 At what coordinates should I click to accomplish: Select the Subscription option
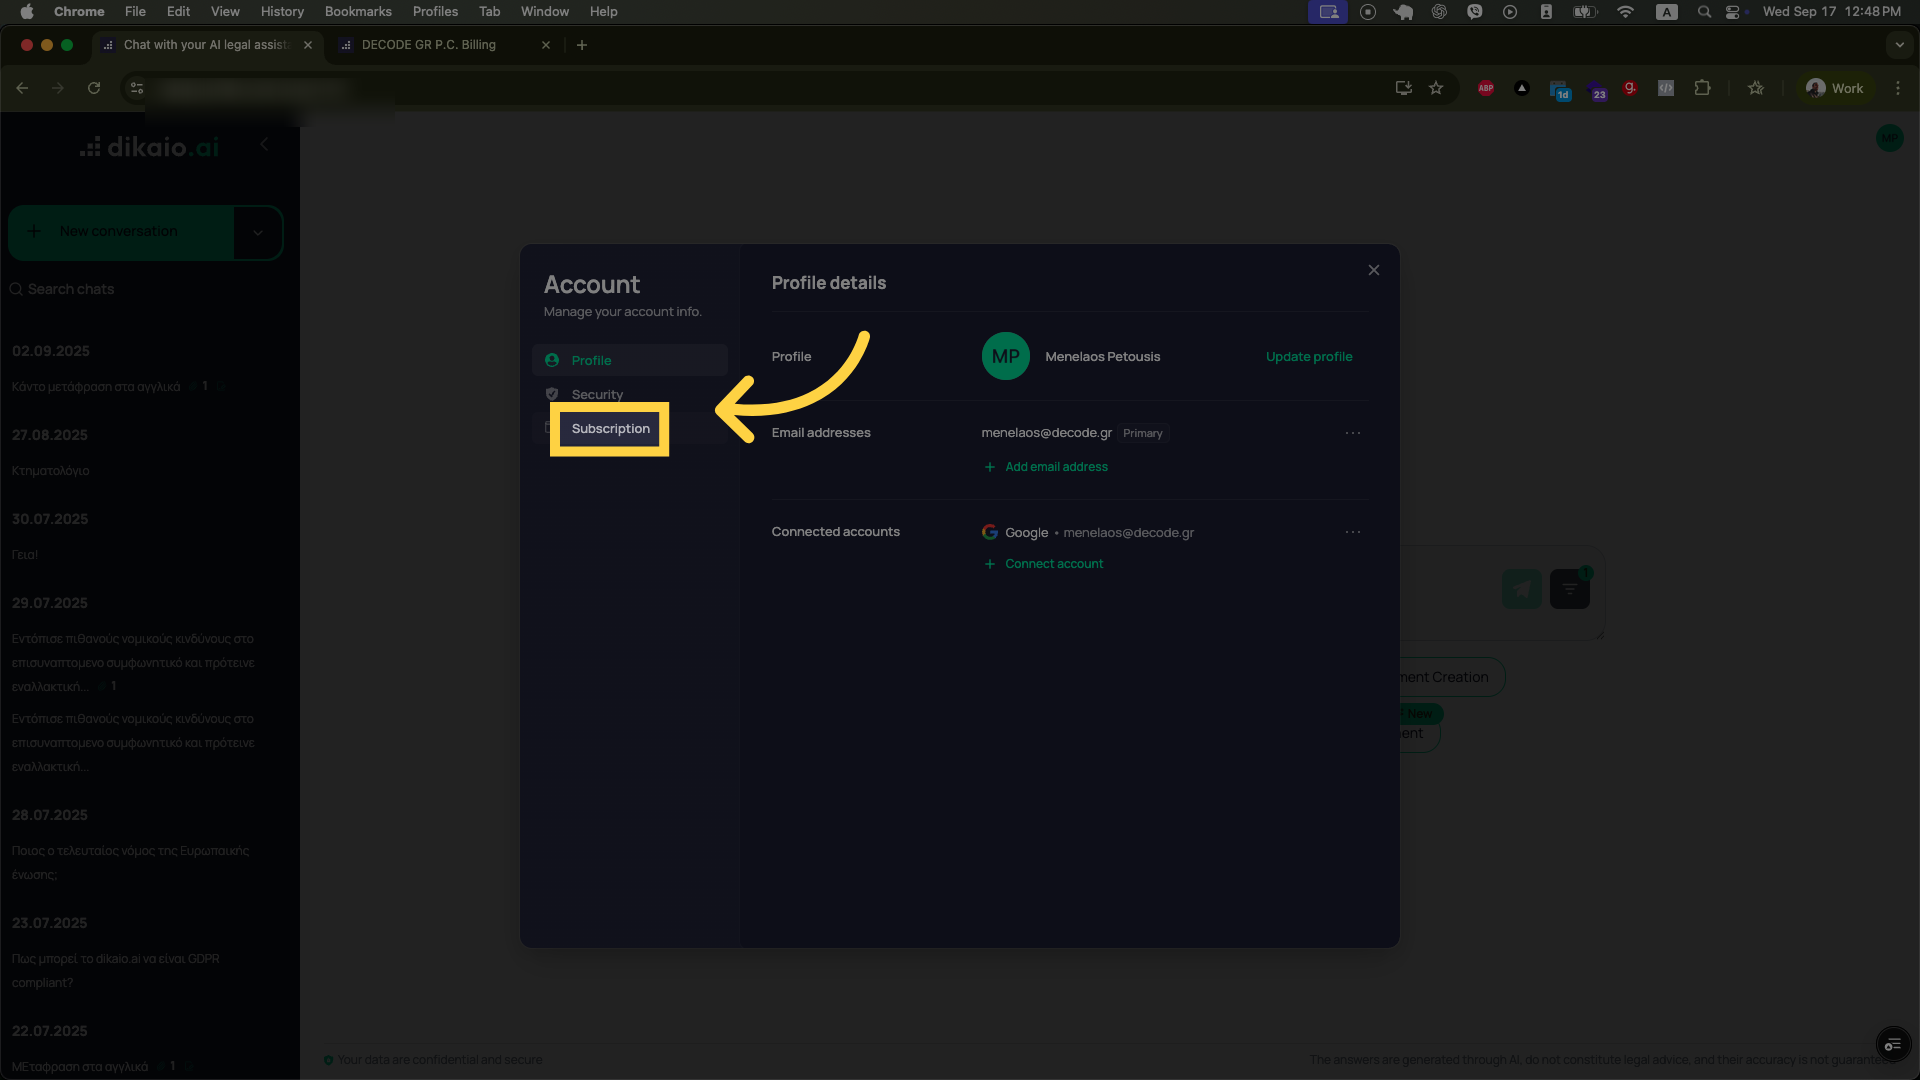pyautogui.click(x=610, y=429)
